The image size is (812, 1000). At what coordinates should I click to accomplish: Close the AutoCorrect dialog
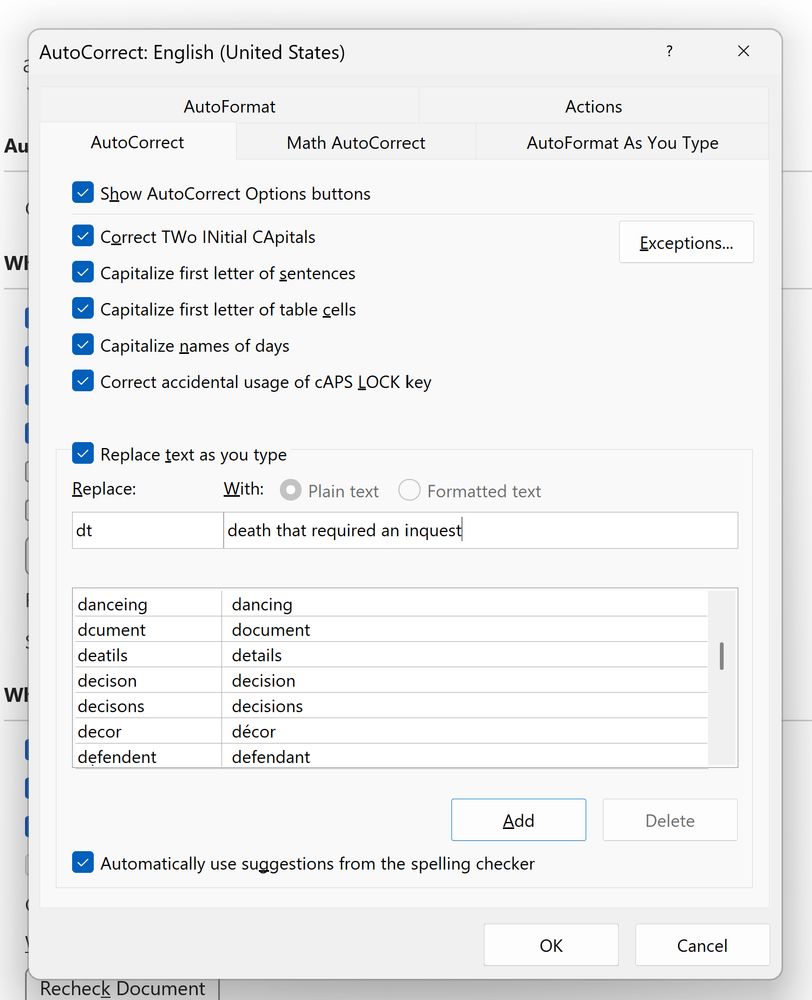[x=743, y=52]
